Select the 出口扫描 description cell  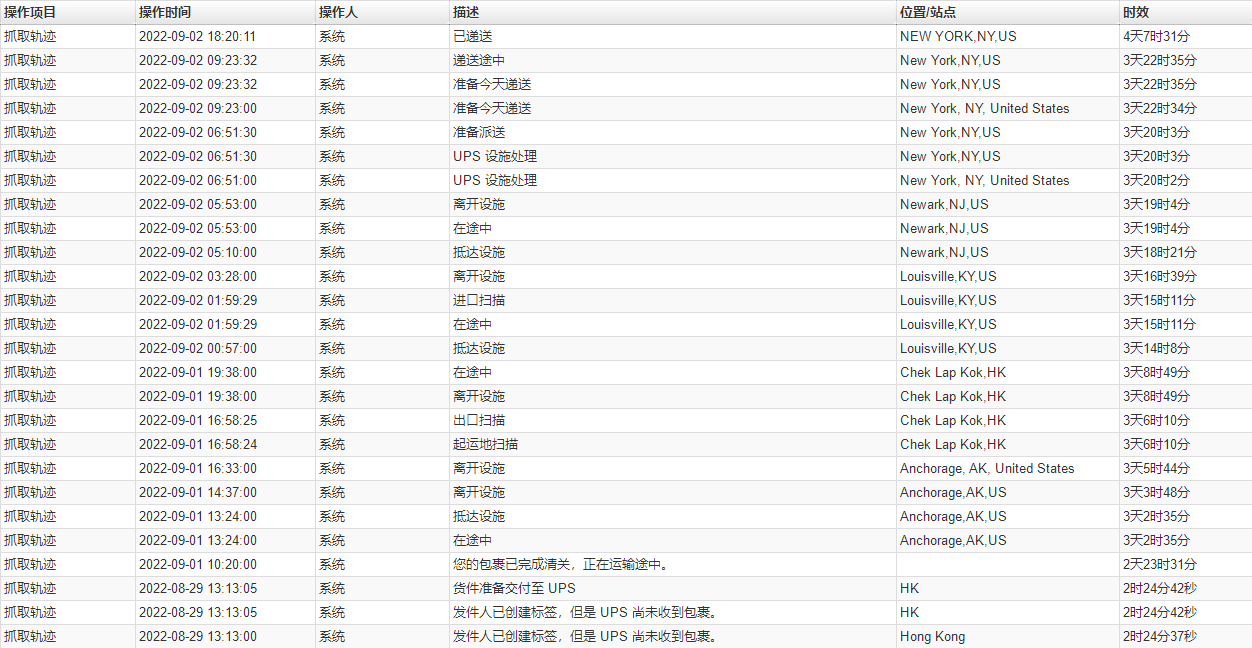[x=479, y=420]
